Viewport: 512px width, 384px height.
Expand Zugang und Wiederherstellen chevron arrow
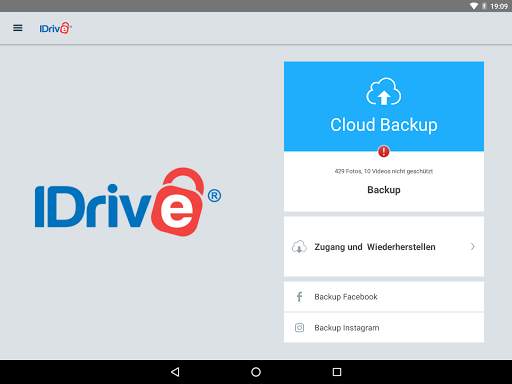click(x=472, y=247)
